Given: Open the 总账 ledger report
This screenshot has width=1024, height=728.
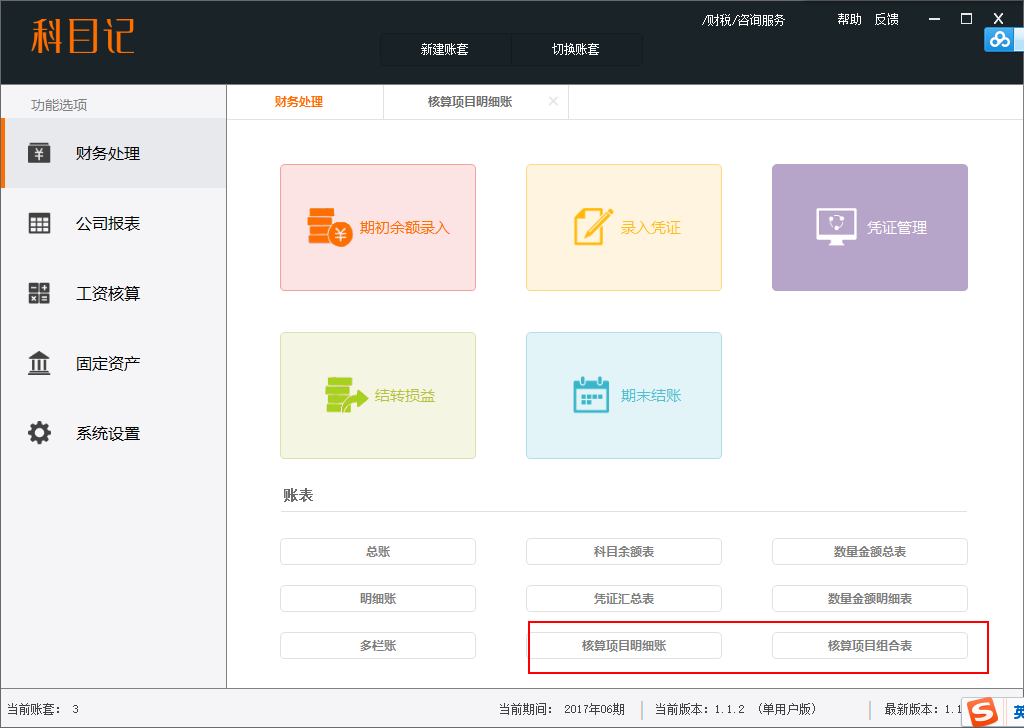Looking at the screenshot, I should [x=377, y=551].
